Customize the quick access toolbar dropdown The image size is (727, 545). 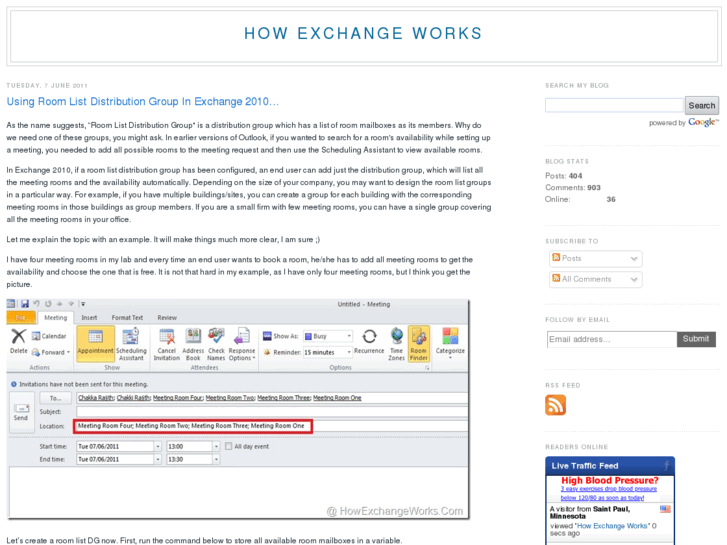point(83,304)
